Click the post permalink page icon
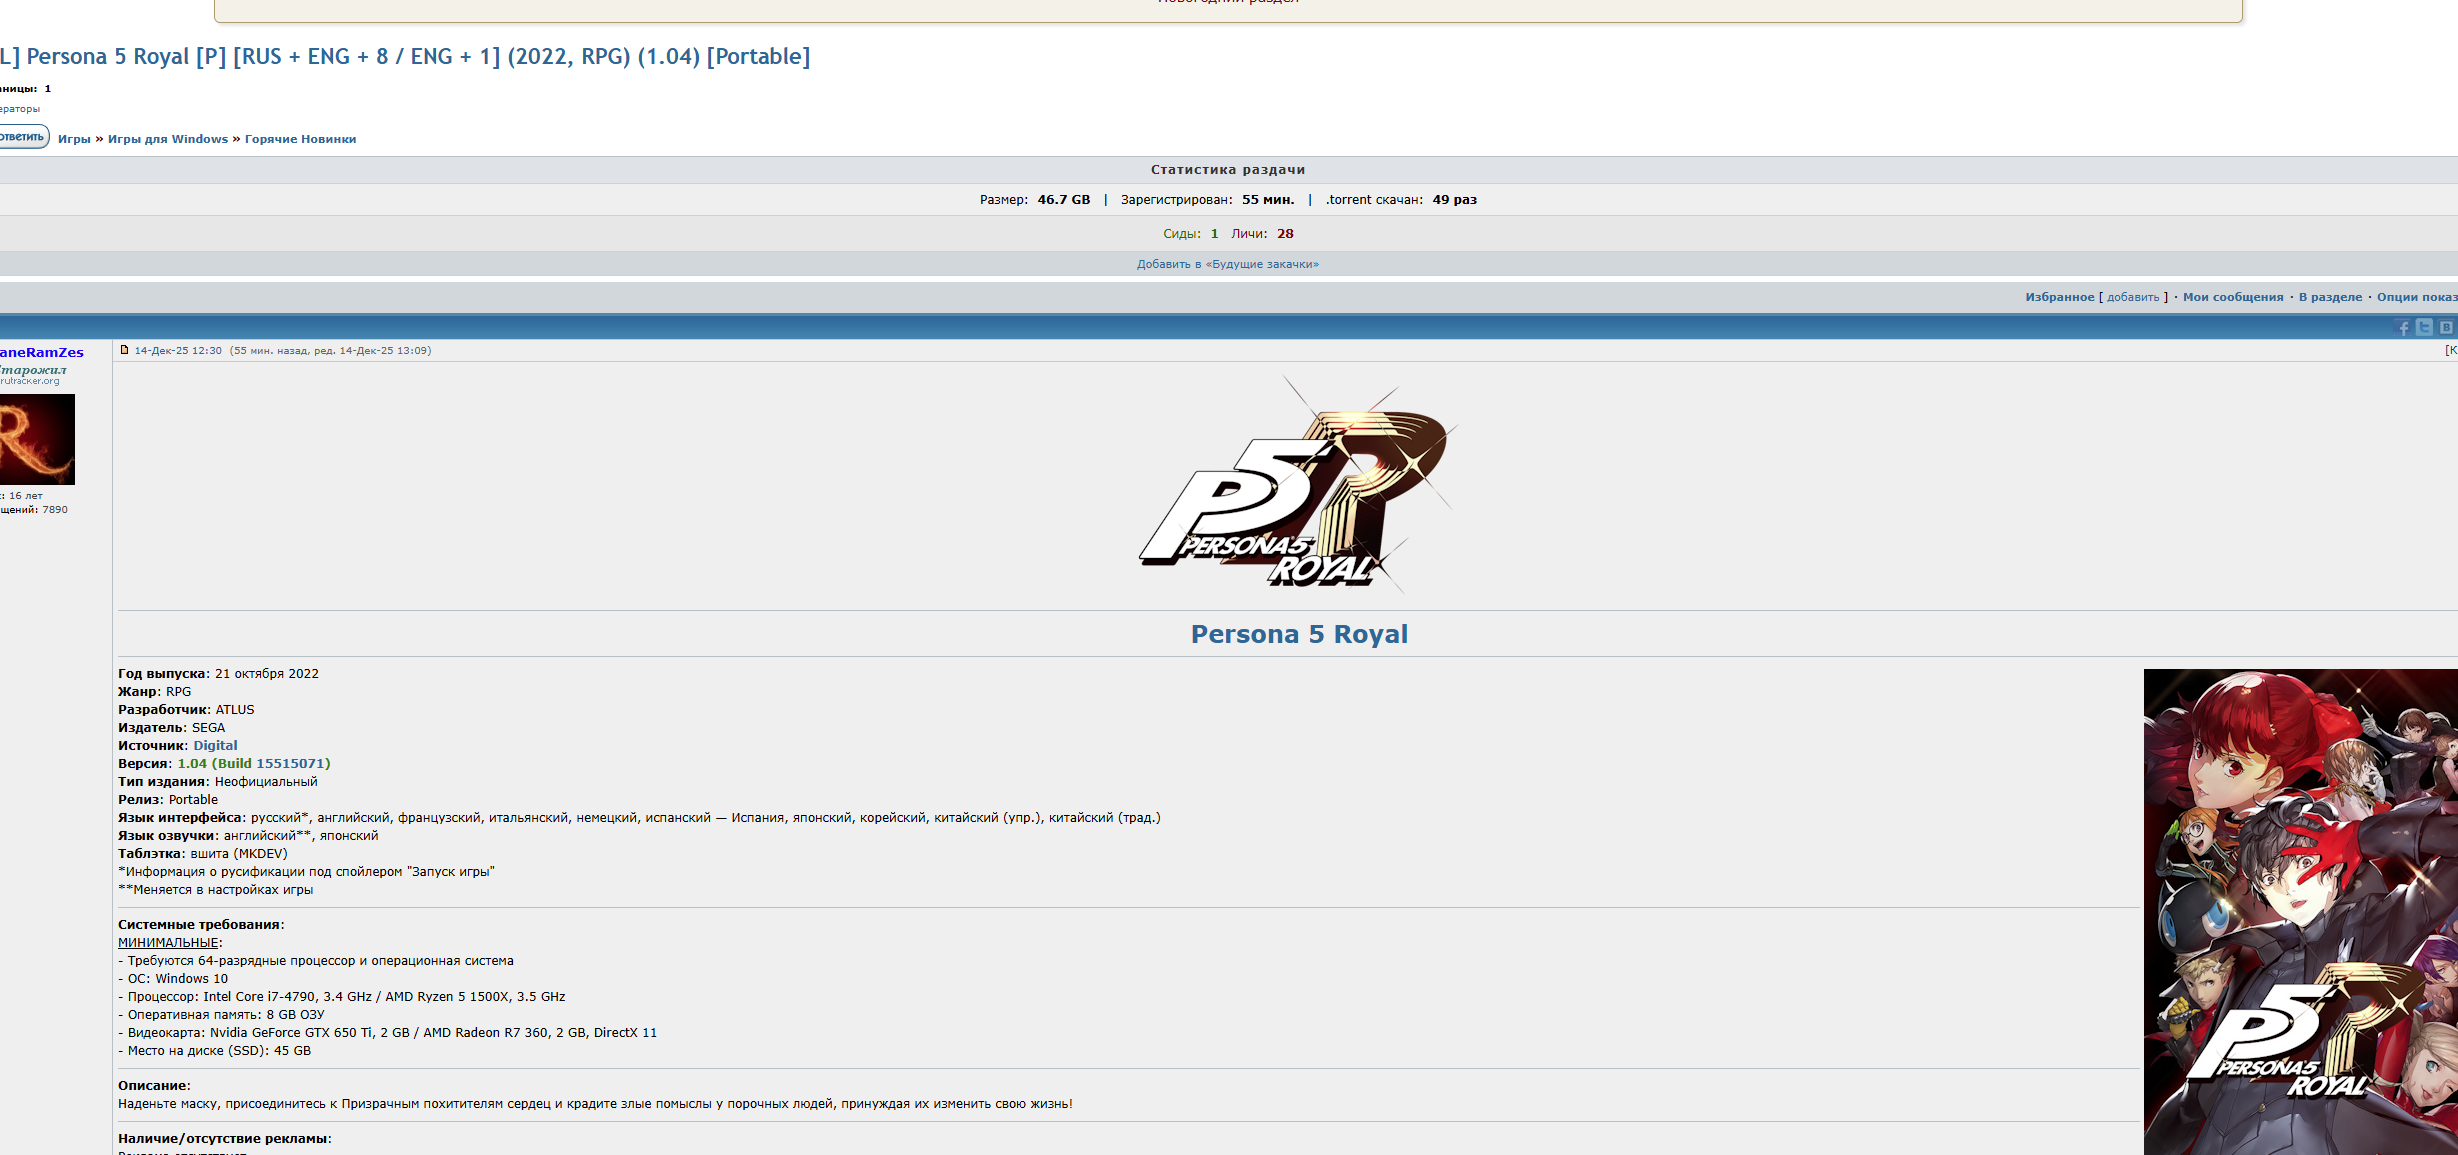The image size is (2458, 1155). coord(124,350)
